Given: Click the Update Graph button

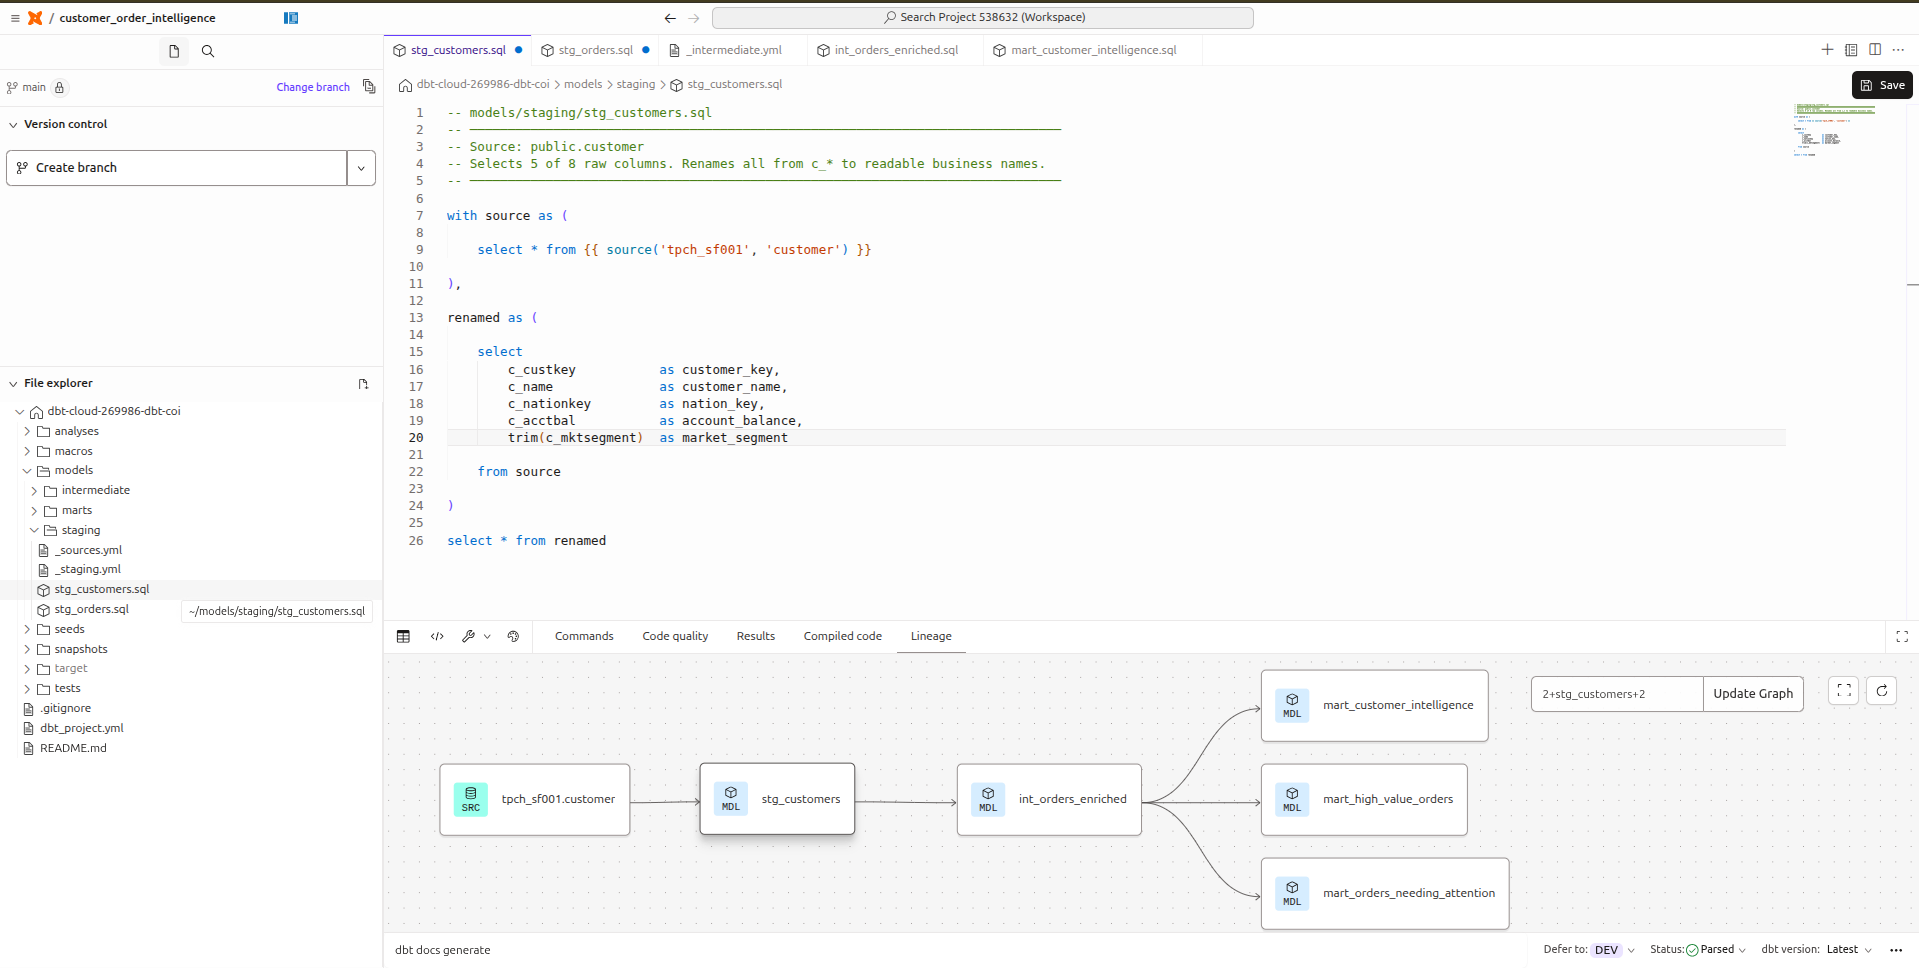Looking at the screenshot, I should [1753, 694].
